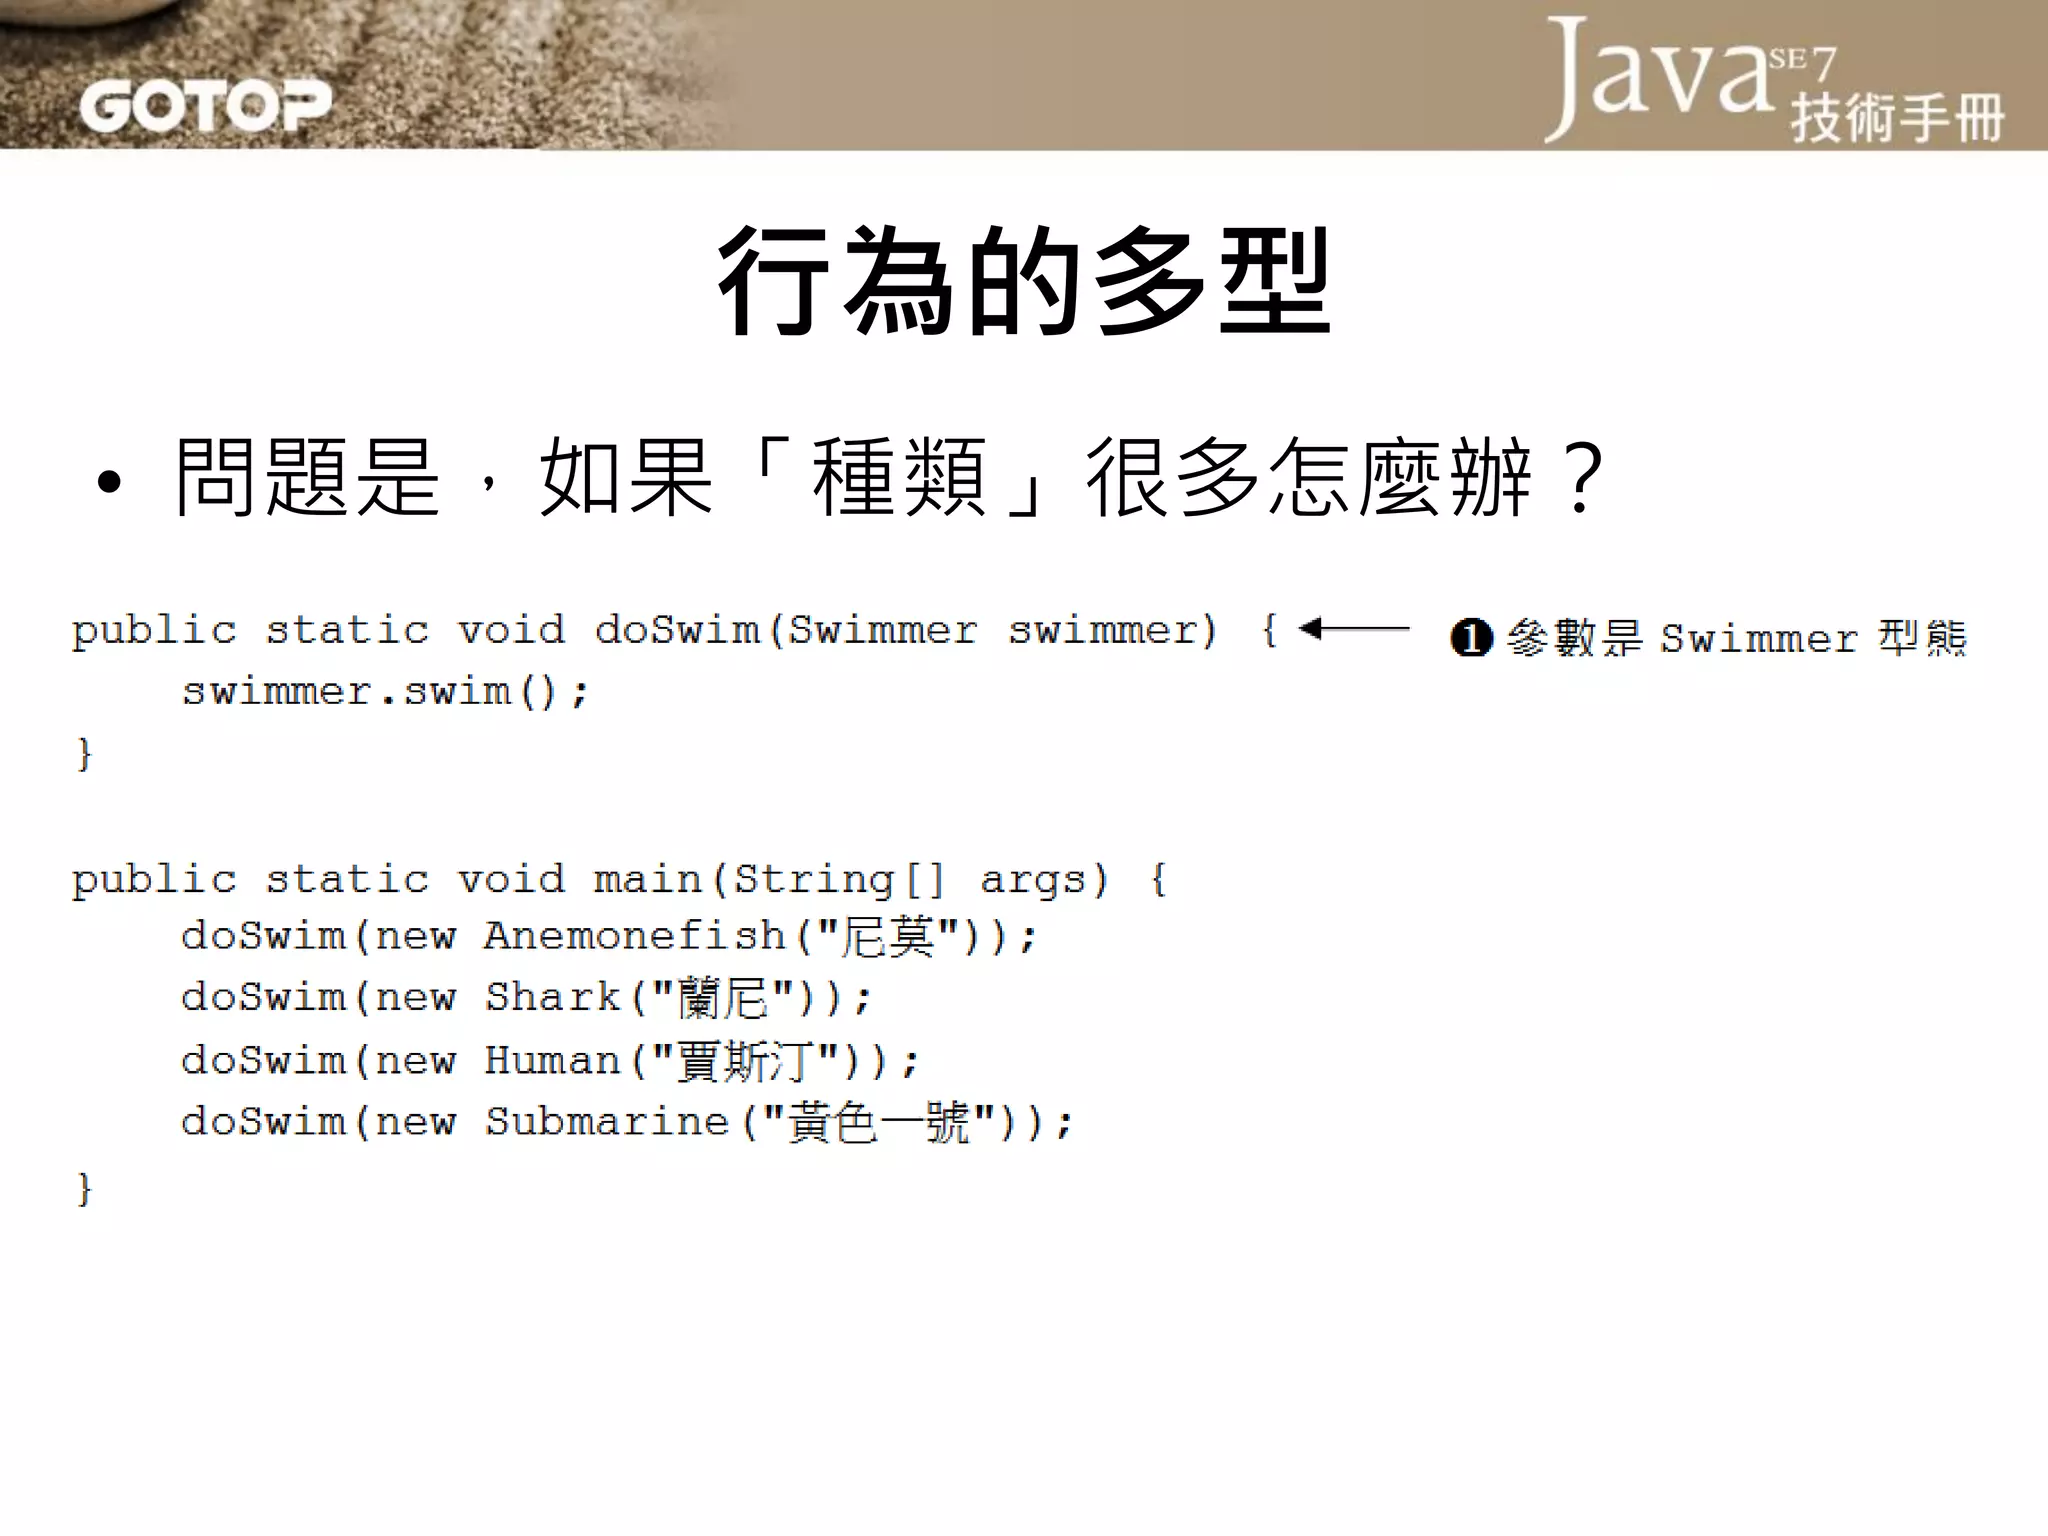
Task: Click the 技術手冊 text in header
Action: [1897, 118]
